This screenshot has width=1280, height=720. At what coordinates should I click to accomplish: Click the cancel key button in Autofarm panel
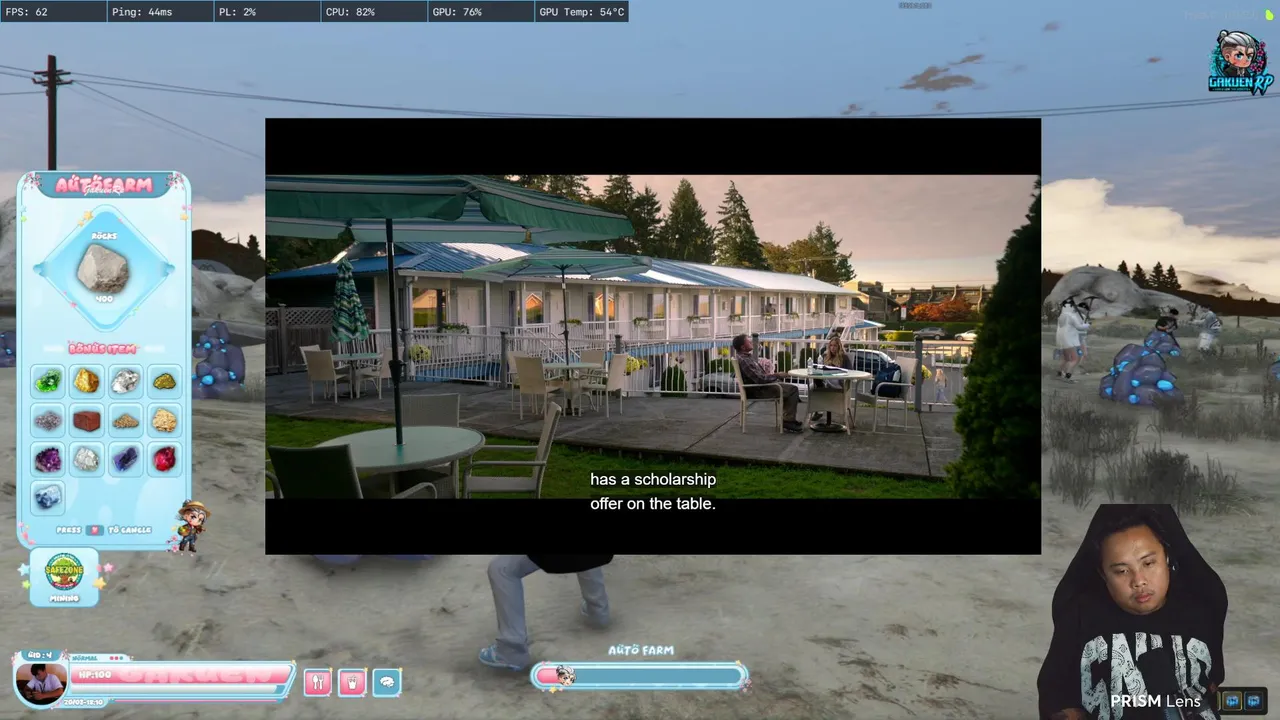[95, 530]
